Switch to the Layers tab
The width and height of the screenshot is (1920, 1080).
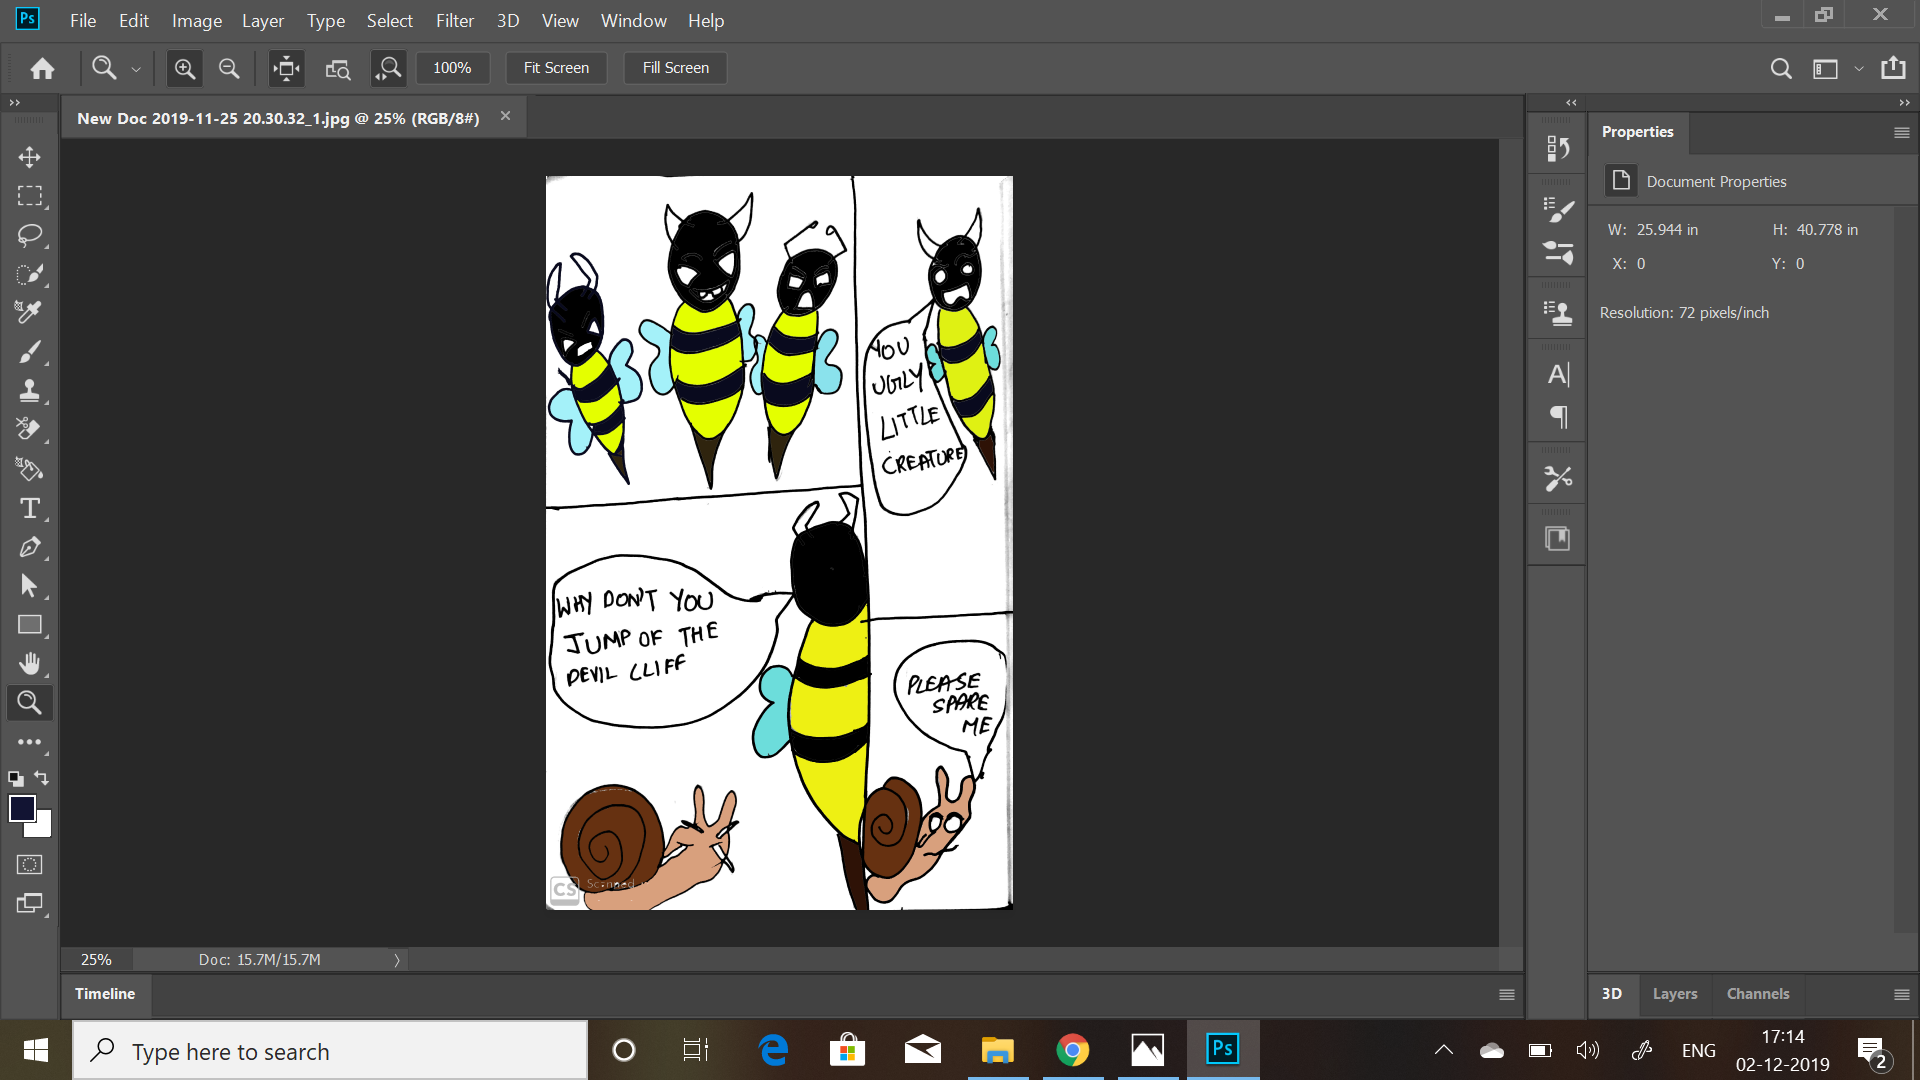click(x=1674, y=994)
